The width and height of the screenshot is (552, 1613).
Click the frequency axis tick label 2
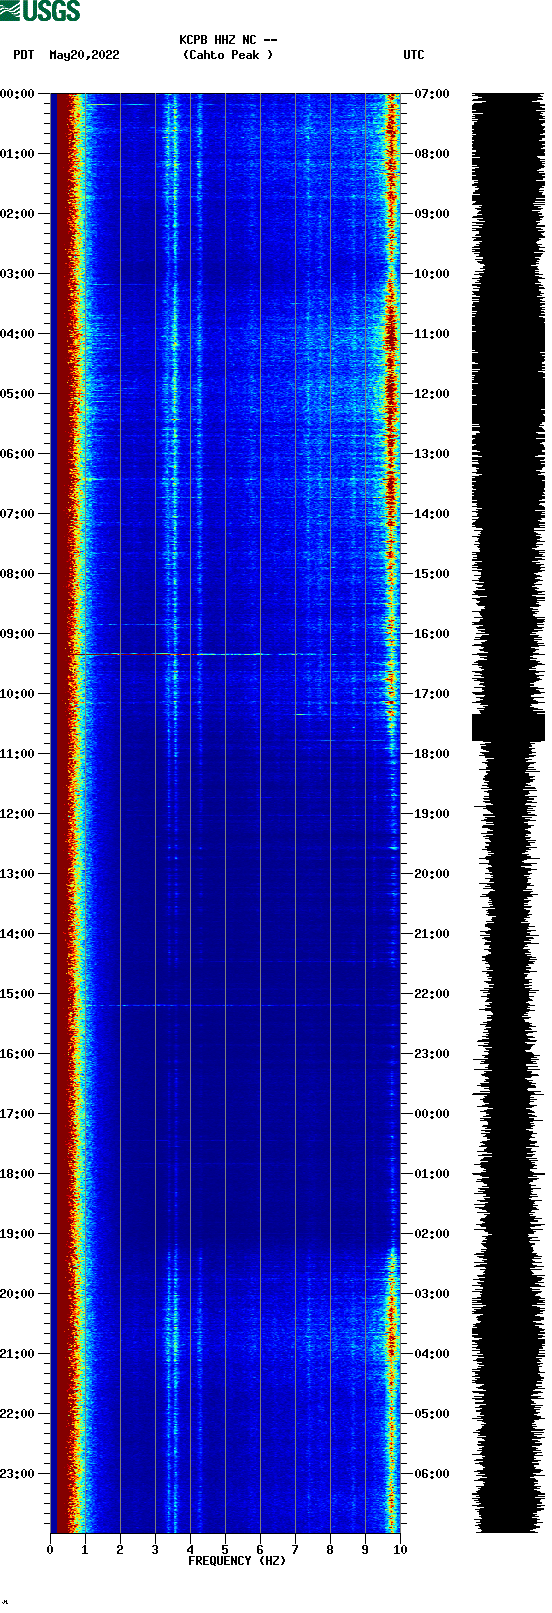[x=120, y=1550]
